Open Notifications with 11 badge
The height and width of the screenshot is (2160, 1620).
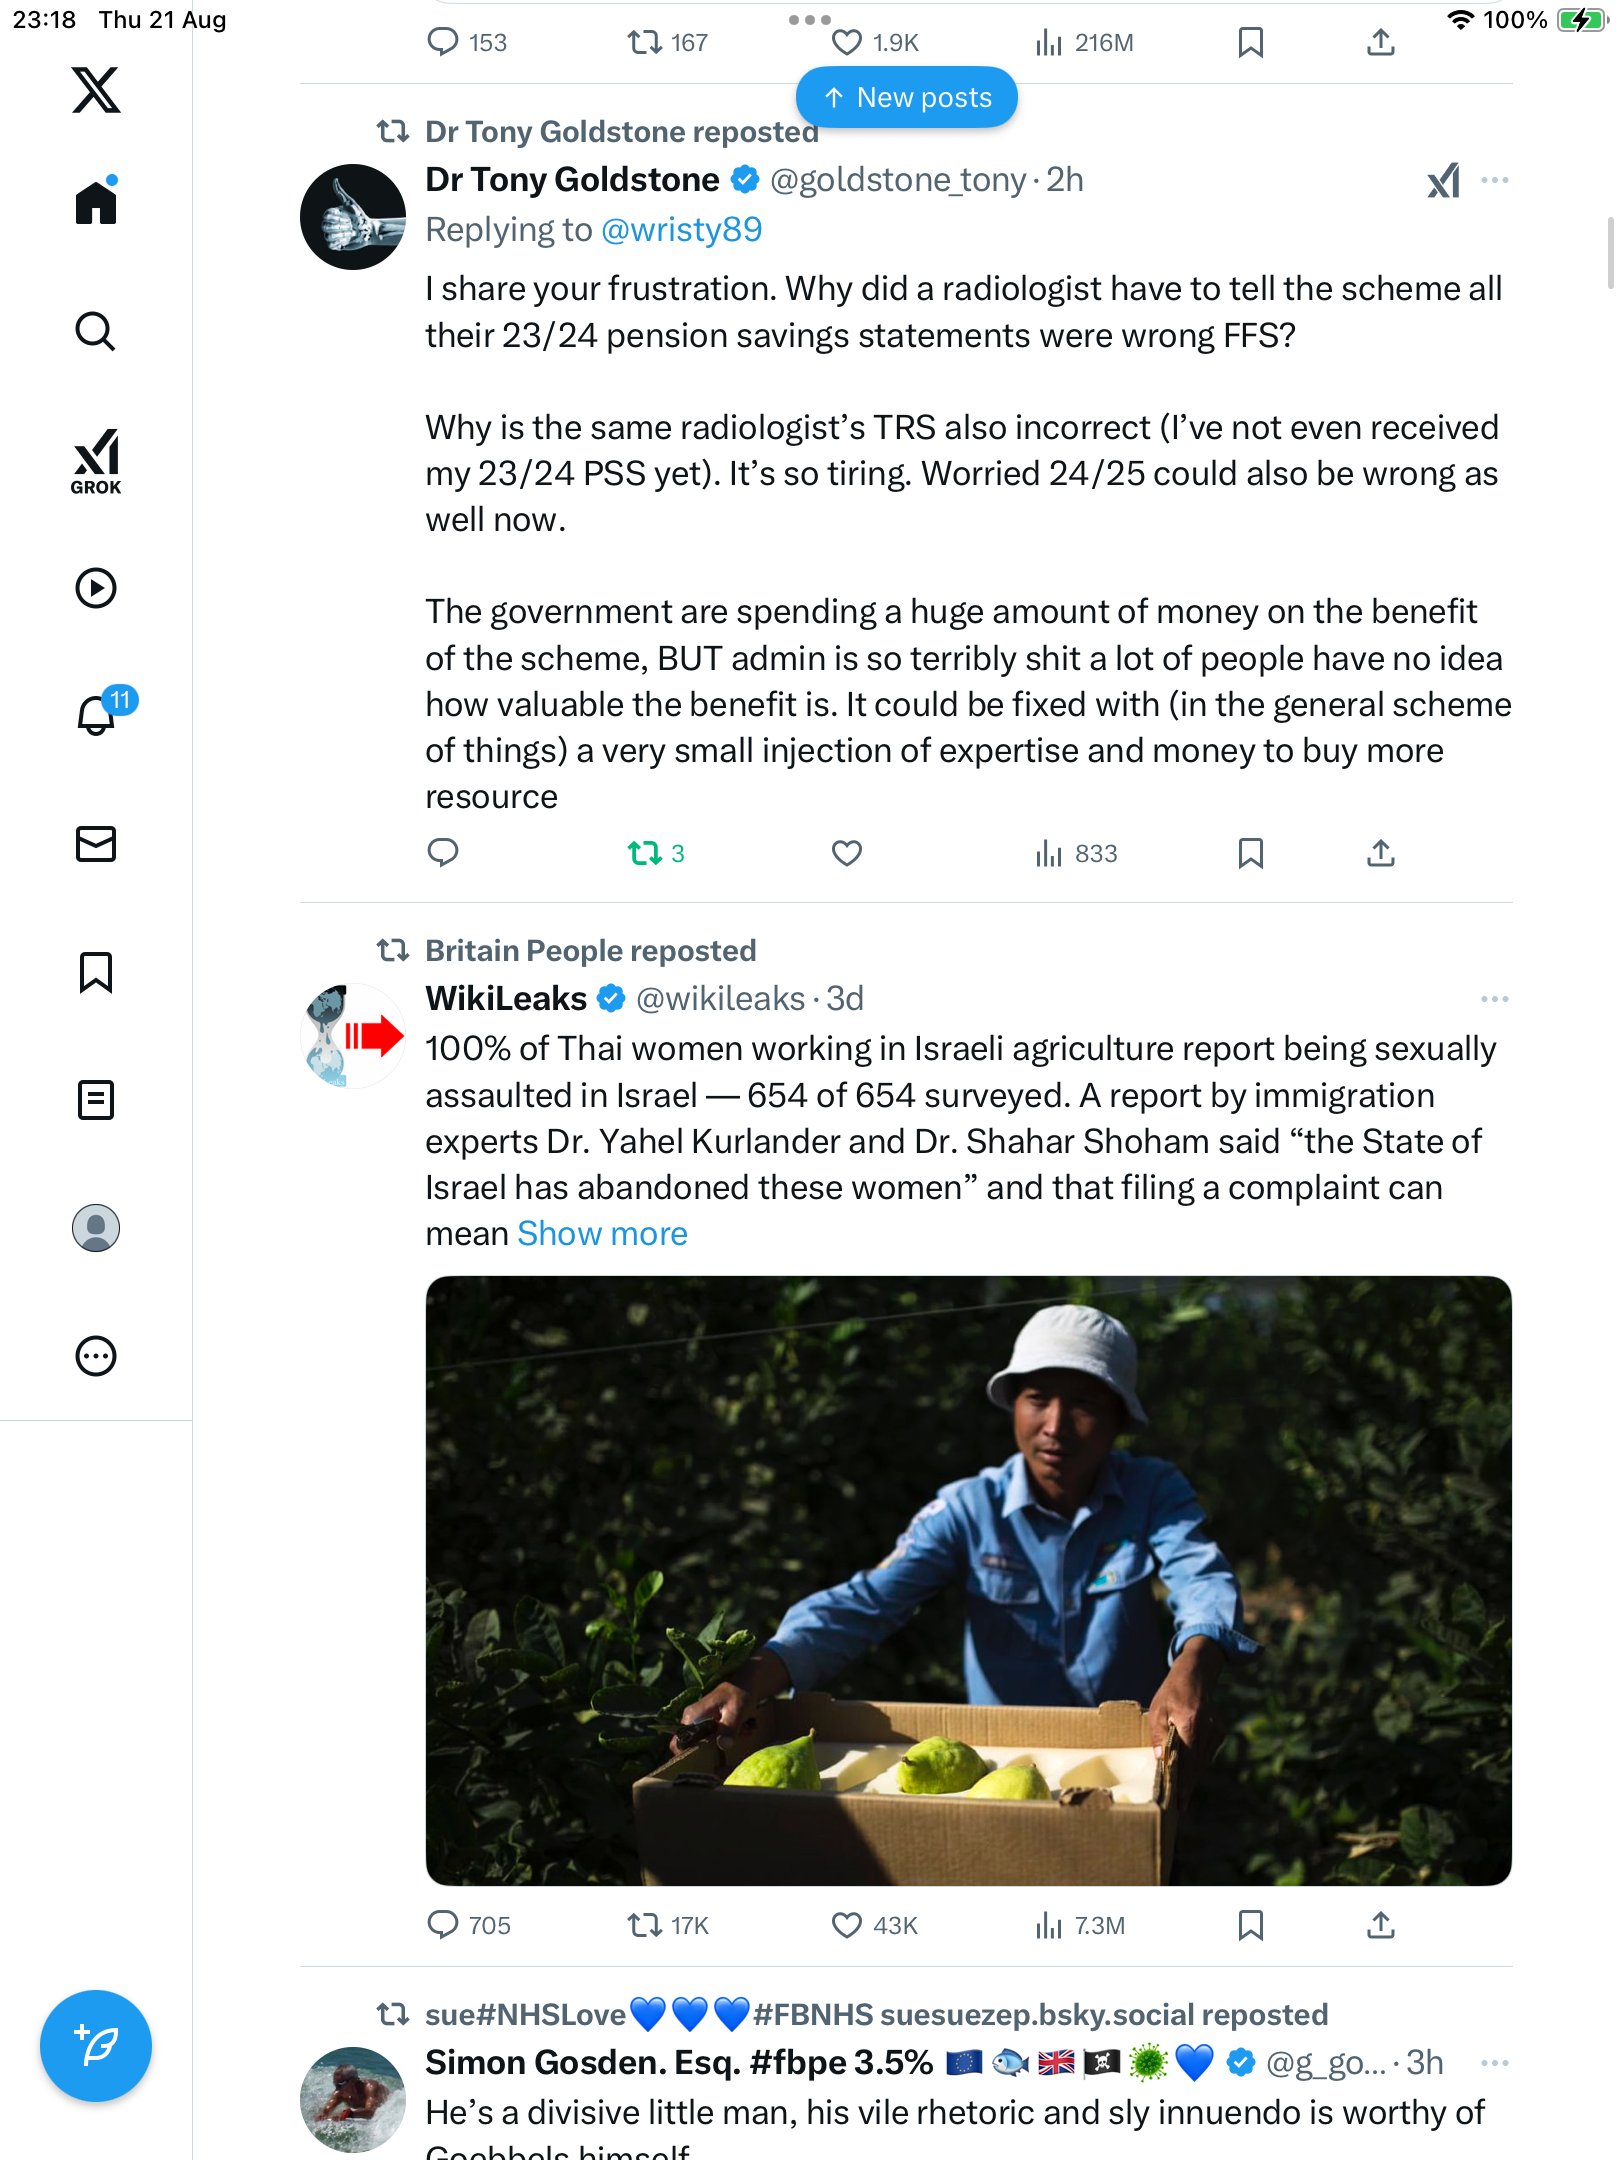98,714
